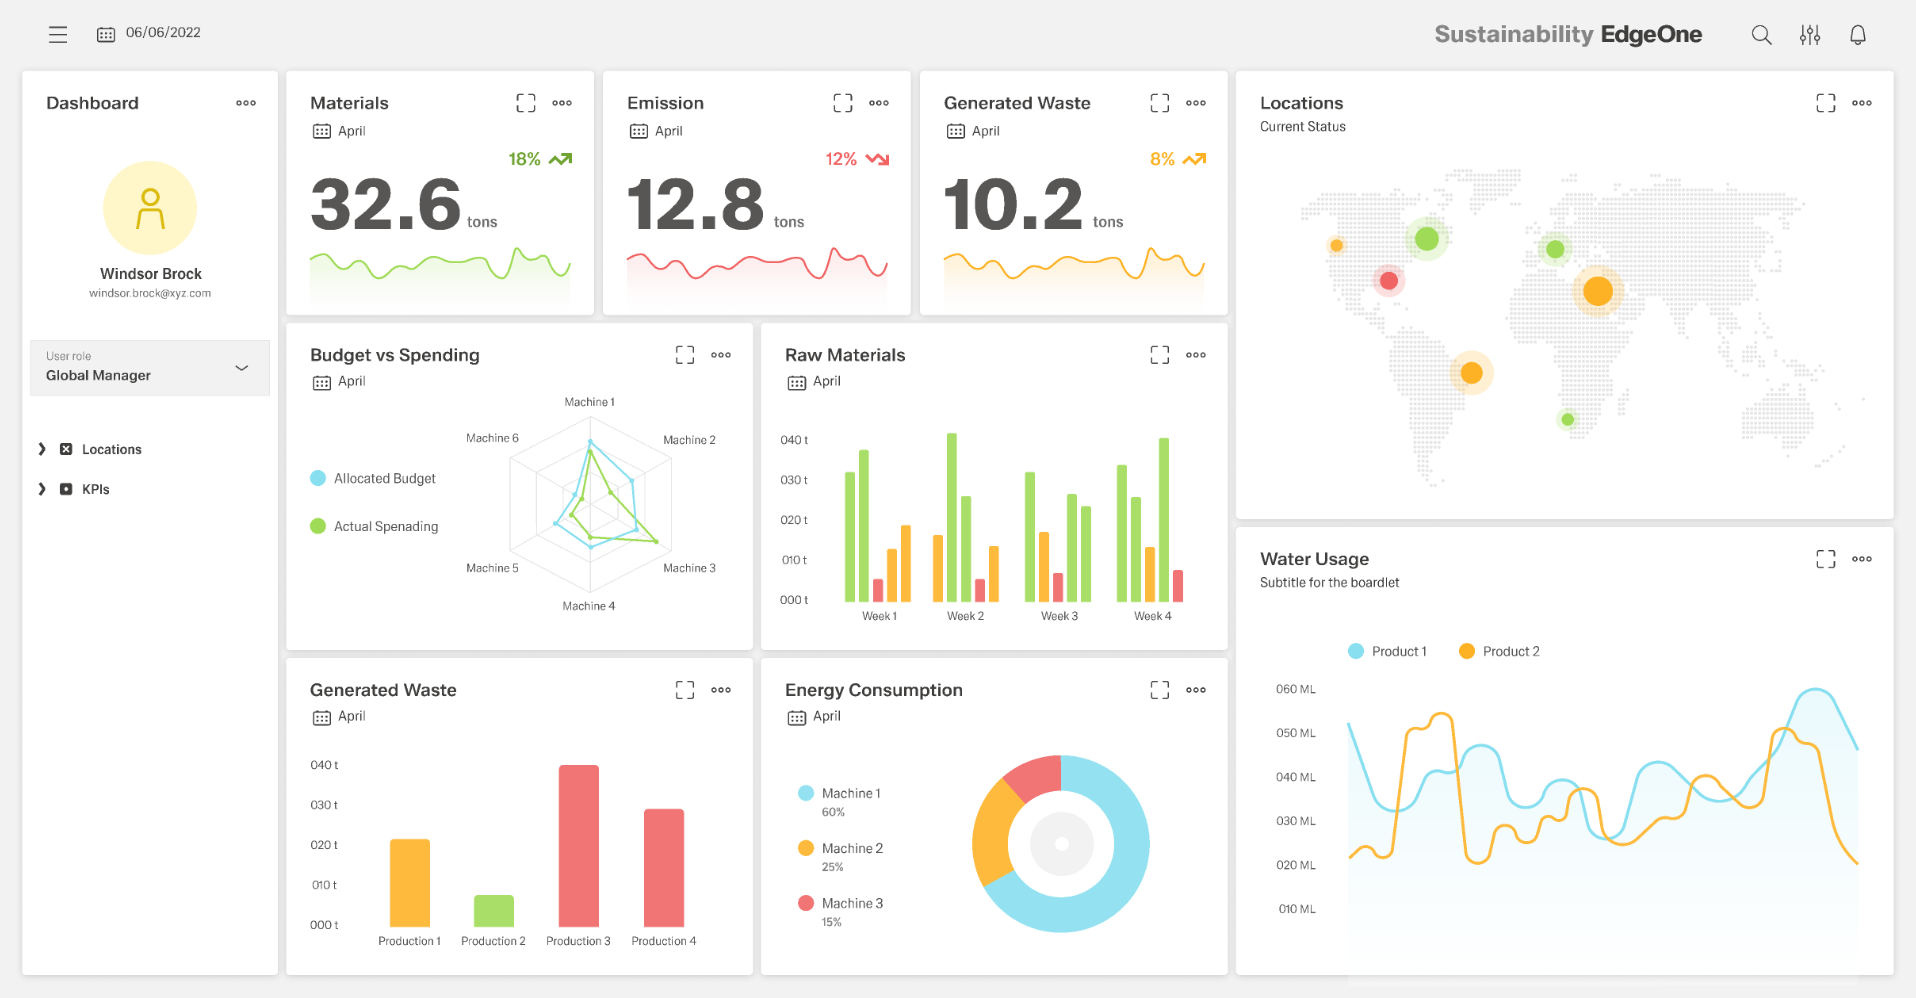This screenshot has width=1916, height=998.
Task: Expand the Materials card to fullscreen
Action: 526,103
